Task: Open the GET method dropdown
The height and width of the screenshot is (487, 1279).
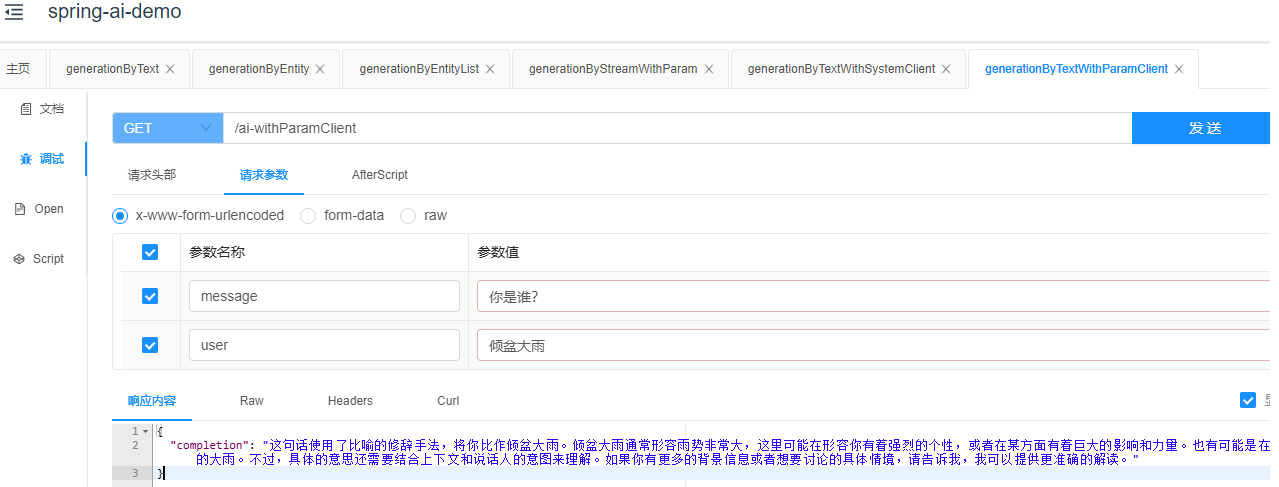Action: click(x=167, y=128)
